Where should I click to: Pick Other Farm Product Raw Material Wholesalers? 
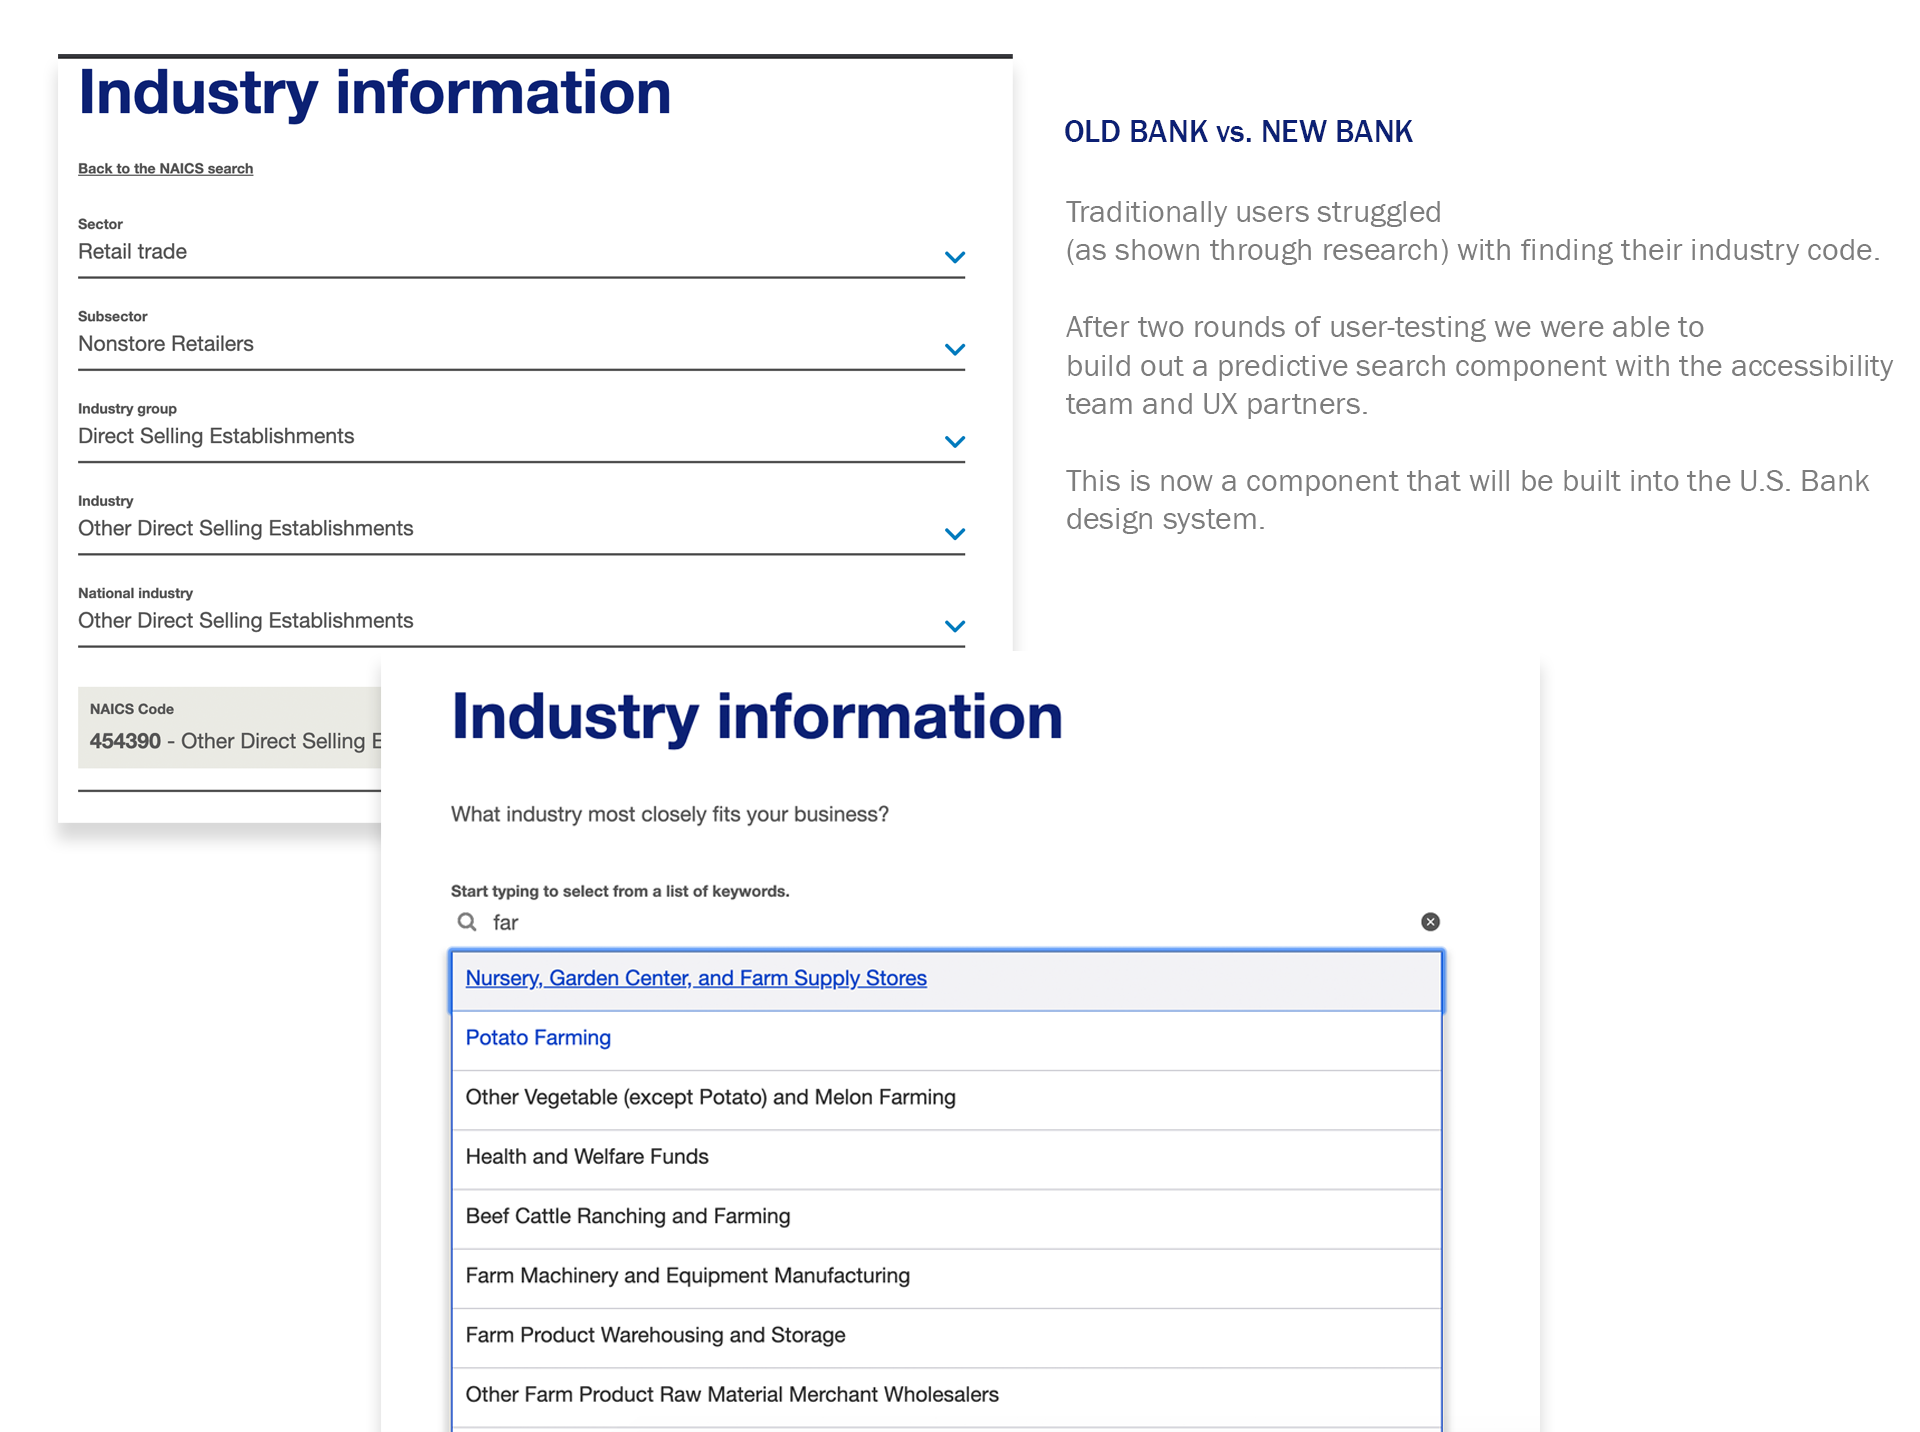(732, 1395)
